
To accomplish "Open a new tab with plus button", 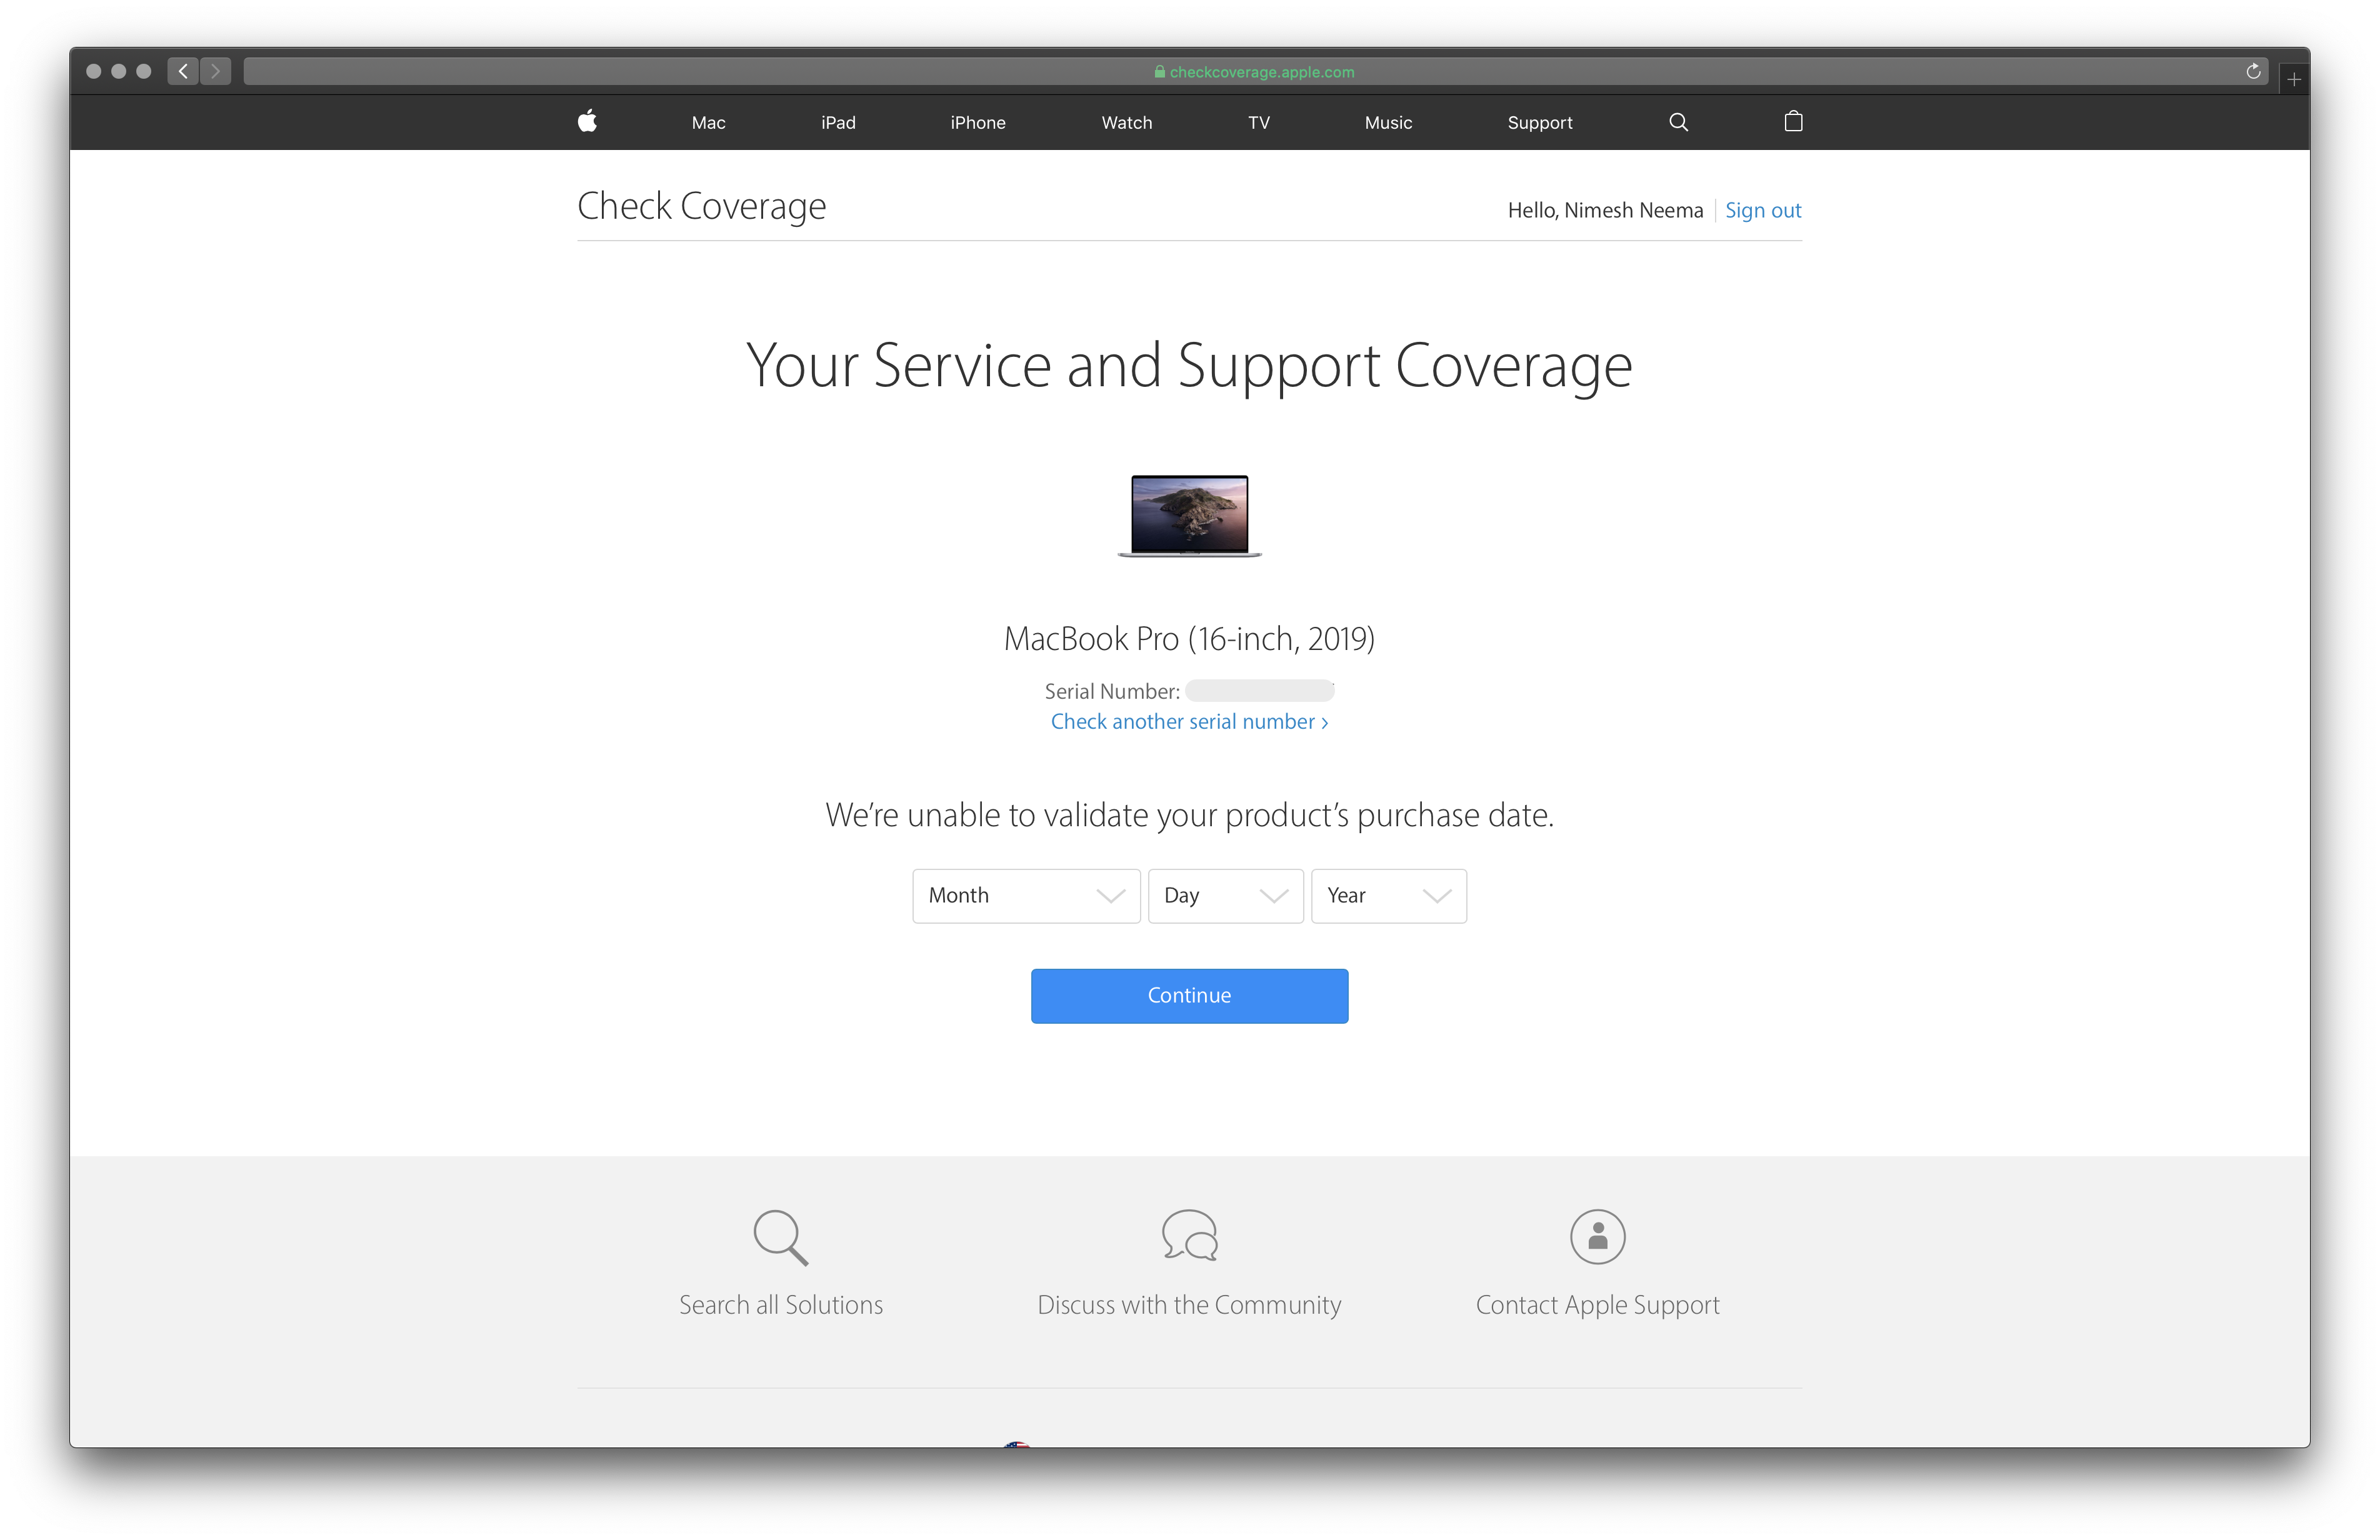I will click(x=2294, y=78).
